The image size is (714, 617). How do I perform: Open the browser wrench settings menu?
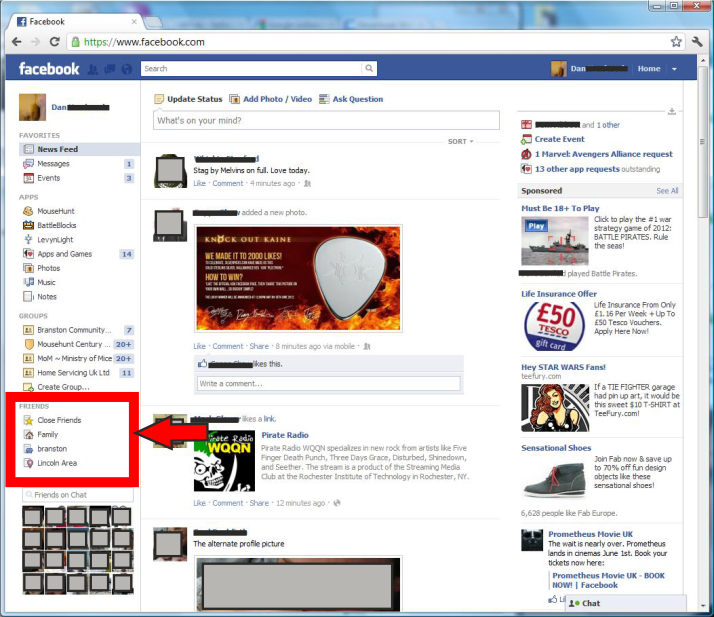[697, 42]
